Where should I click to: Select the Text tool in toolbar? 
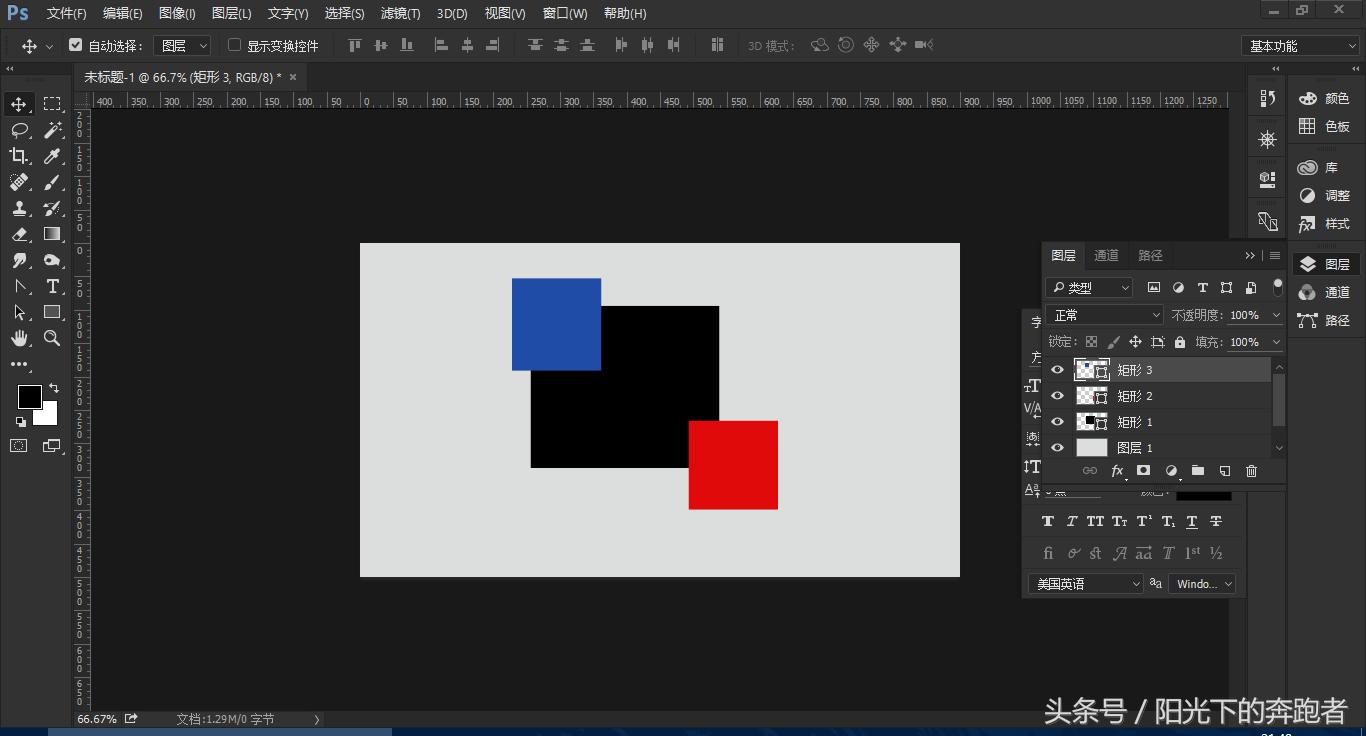pos(52,286)
